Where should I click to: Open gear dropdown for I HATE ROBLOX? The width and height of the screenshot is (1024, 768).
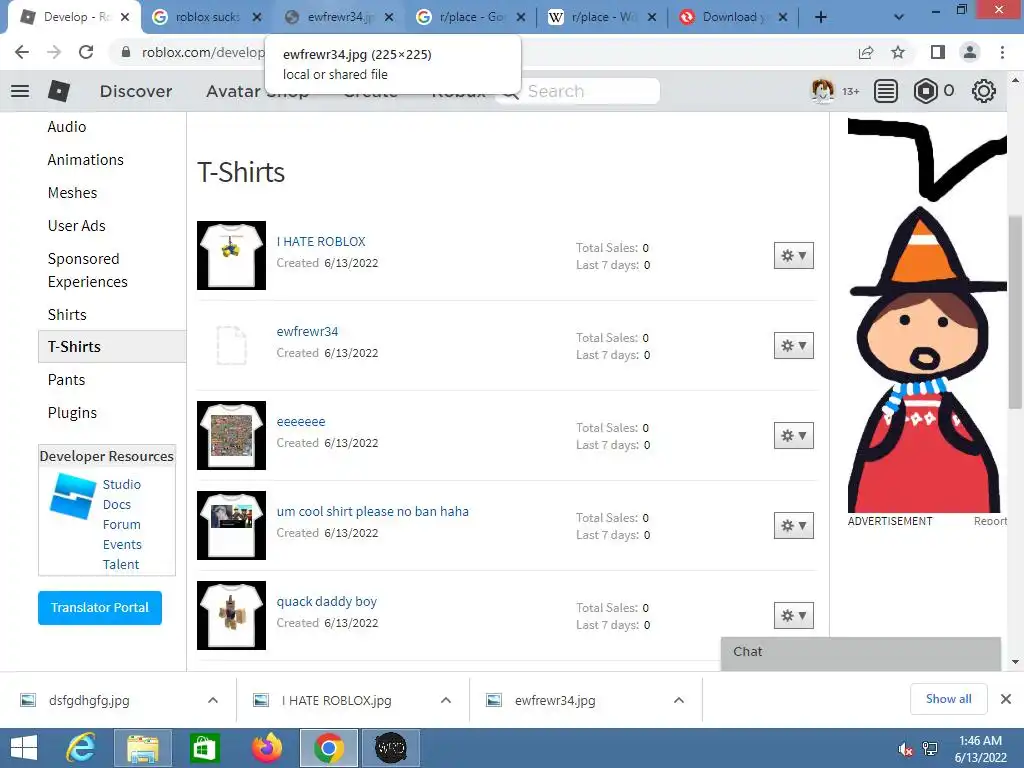coord(793,255)
